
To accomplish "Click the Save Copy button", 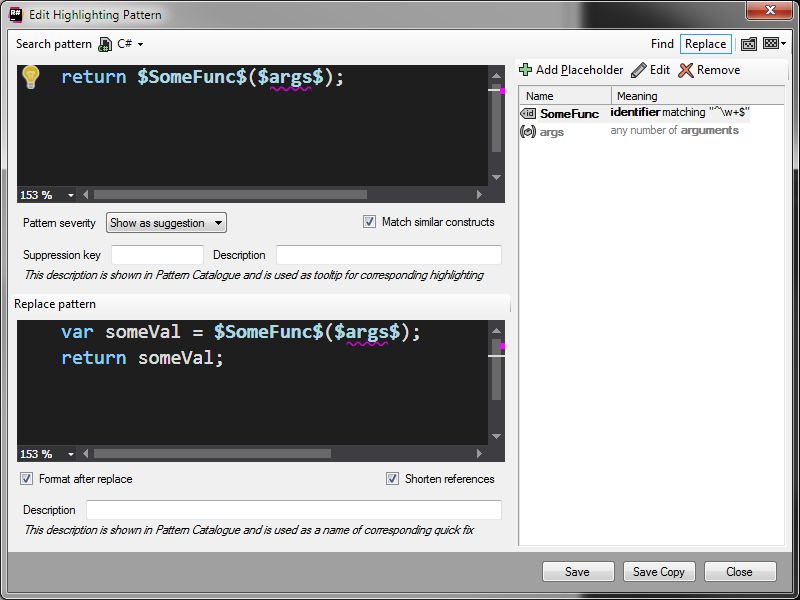I will [x=659, y=571].
